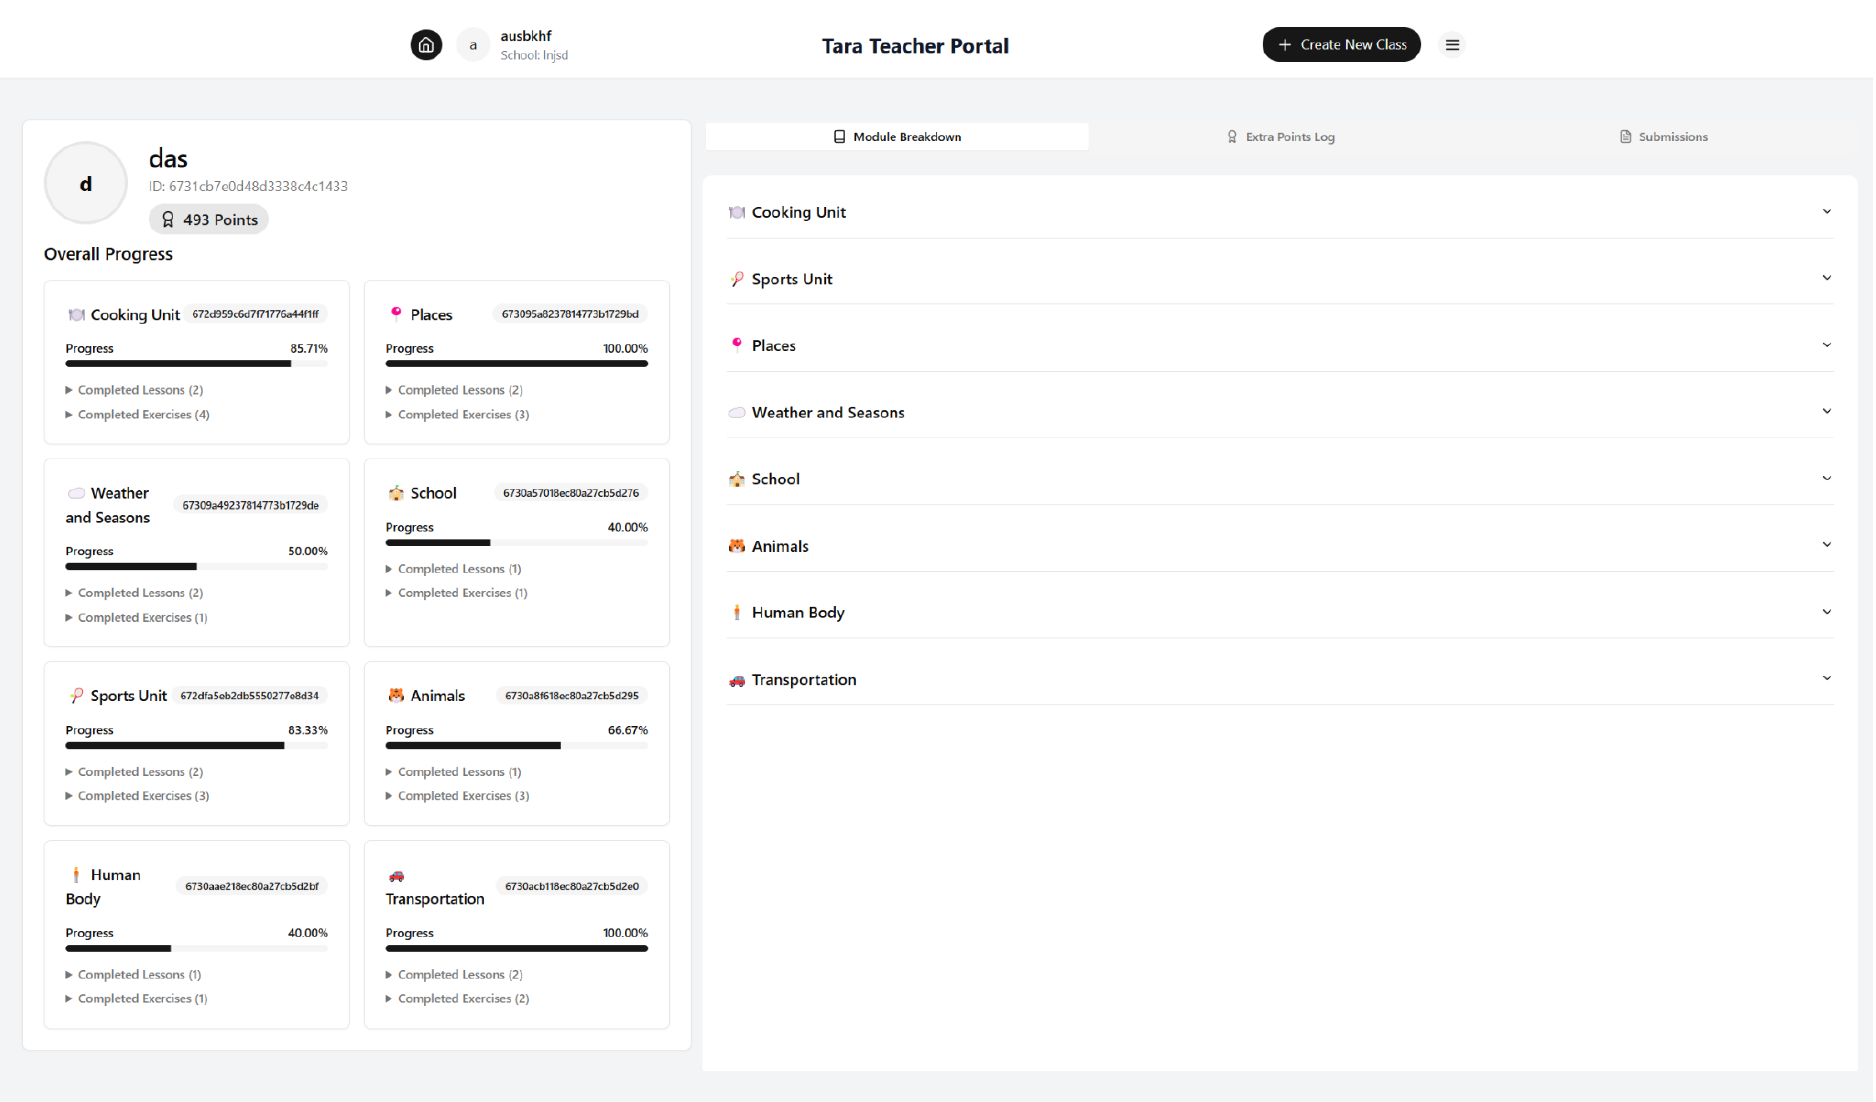Click the medal icon in points badge
Screen dimensions: 1876x1102
click(168, 220)
